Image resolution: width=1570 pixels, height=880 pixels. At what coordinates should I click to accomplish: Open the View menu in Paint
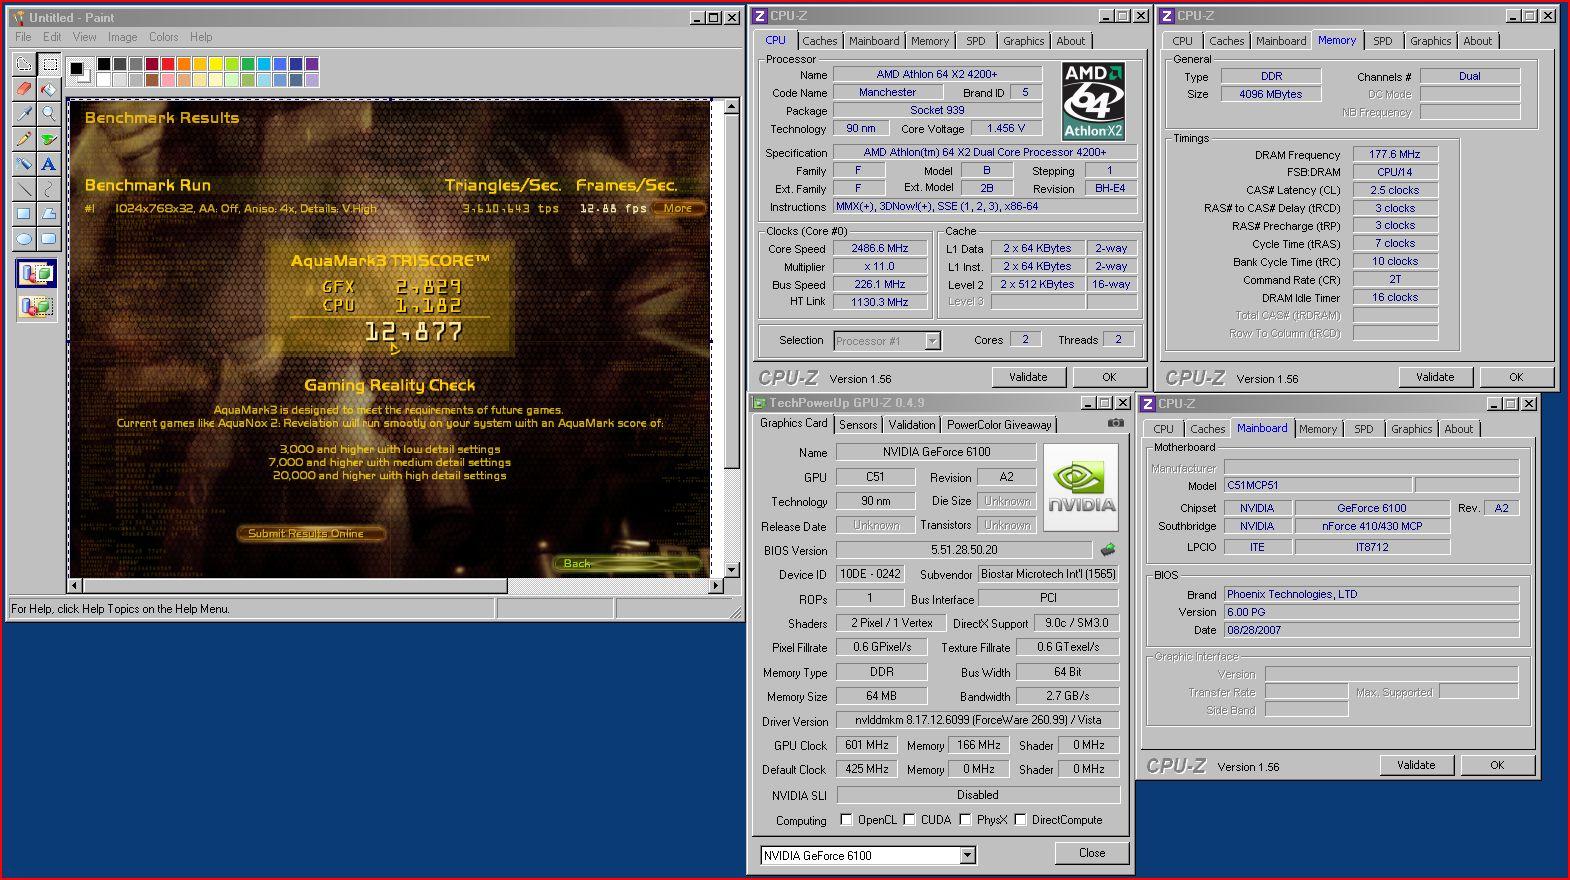(x=85, y=37)
